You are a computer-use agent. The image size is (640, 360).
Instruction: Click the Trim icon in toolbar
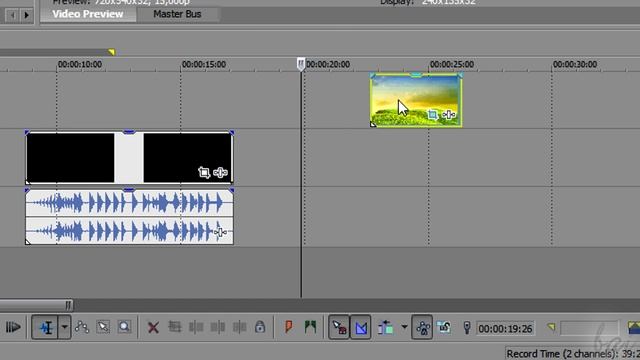click(x=175, y=327)
